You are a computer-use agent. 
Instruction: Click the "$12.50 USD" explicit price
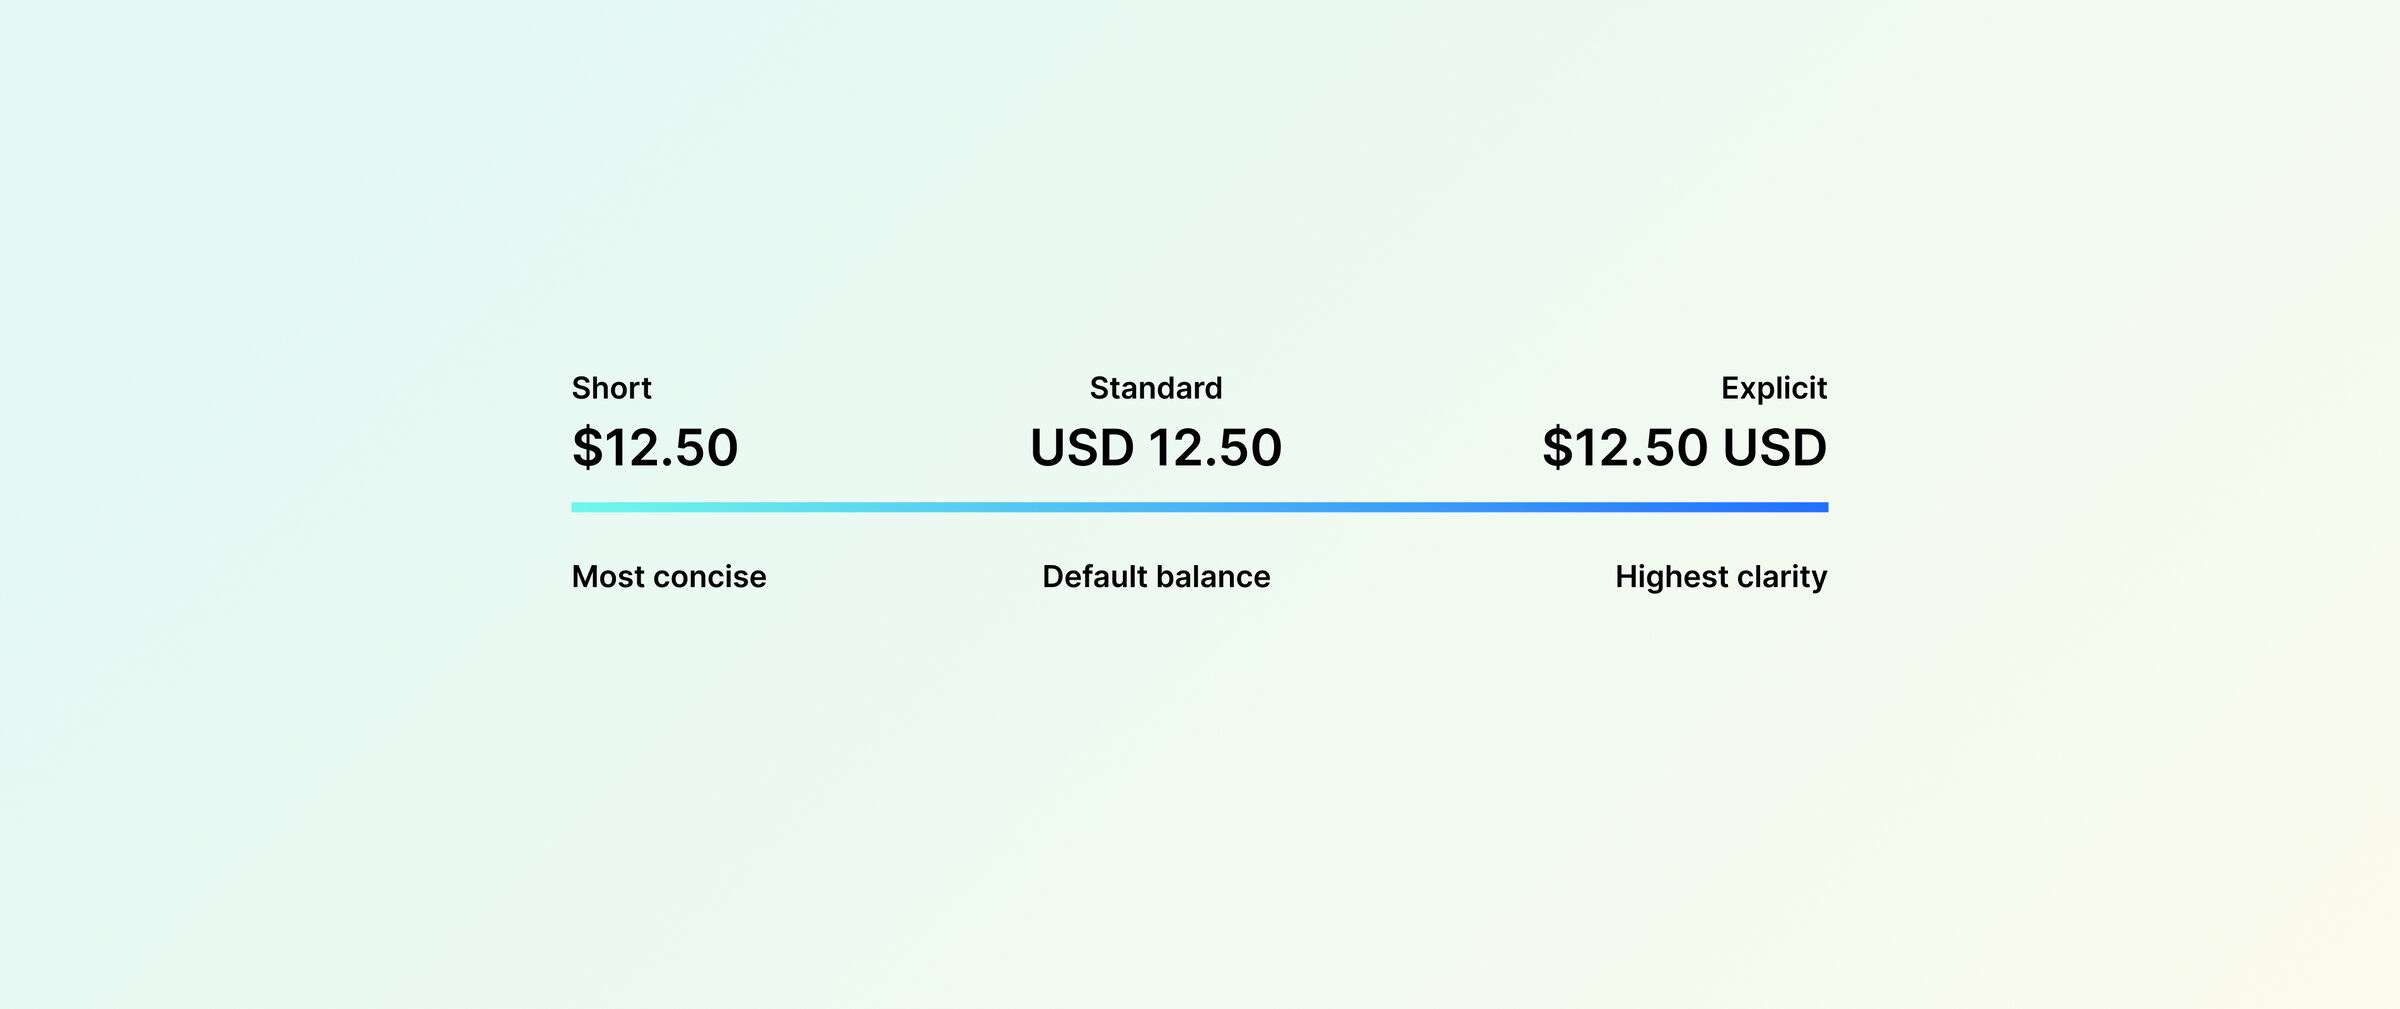click(x=1684, y=447)
